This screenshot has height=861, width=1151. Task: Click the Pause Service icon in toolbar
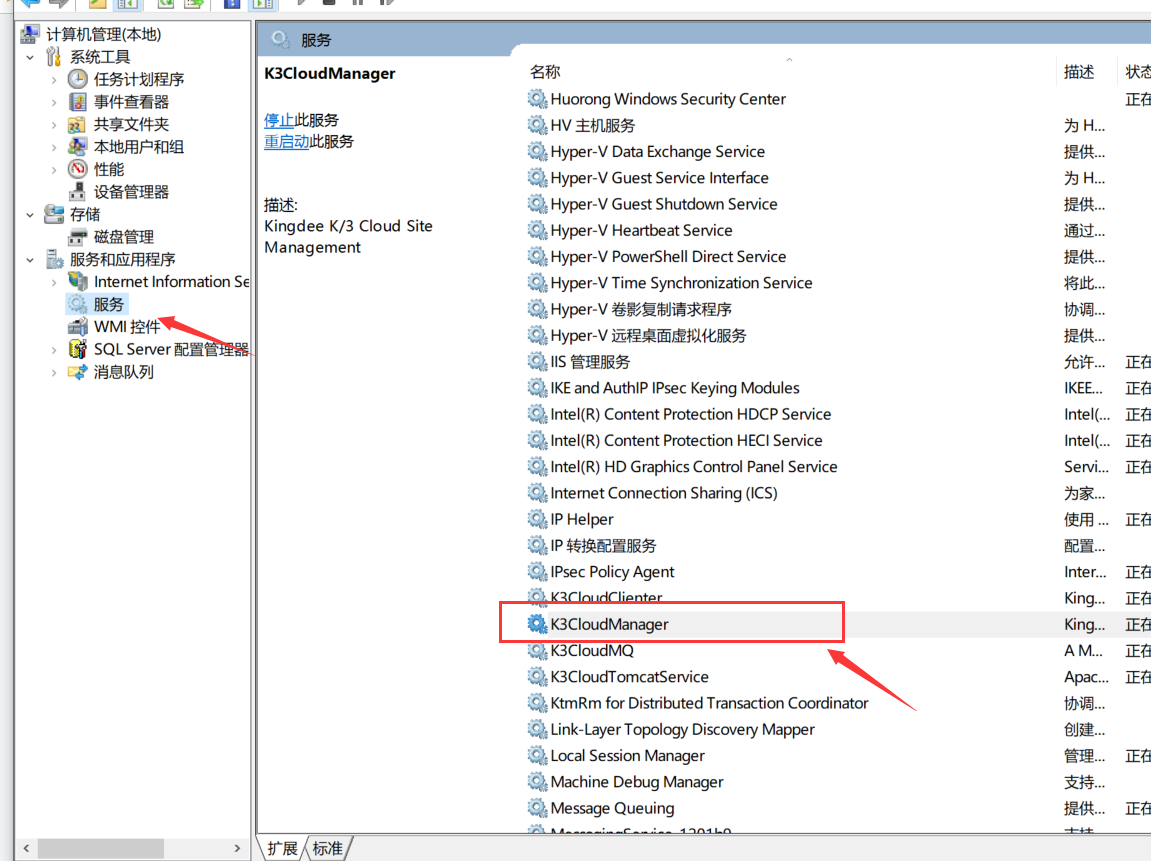(x=357, y=5)
